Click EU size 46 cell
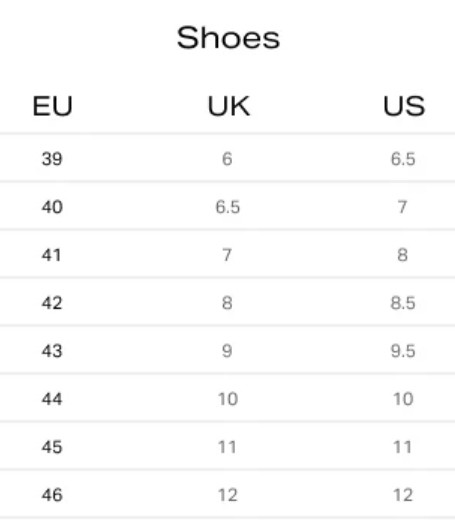The height and width of the screenshot is (520, 455). tap(52, 495)
